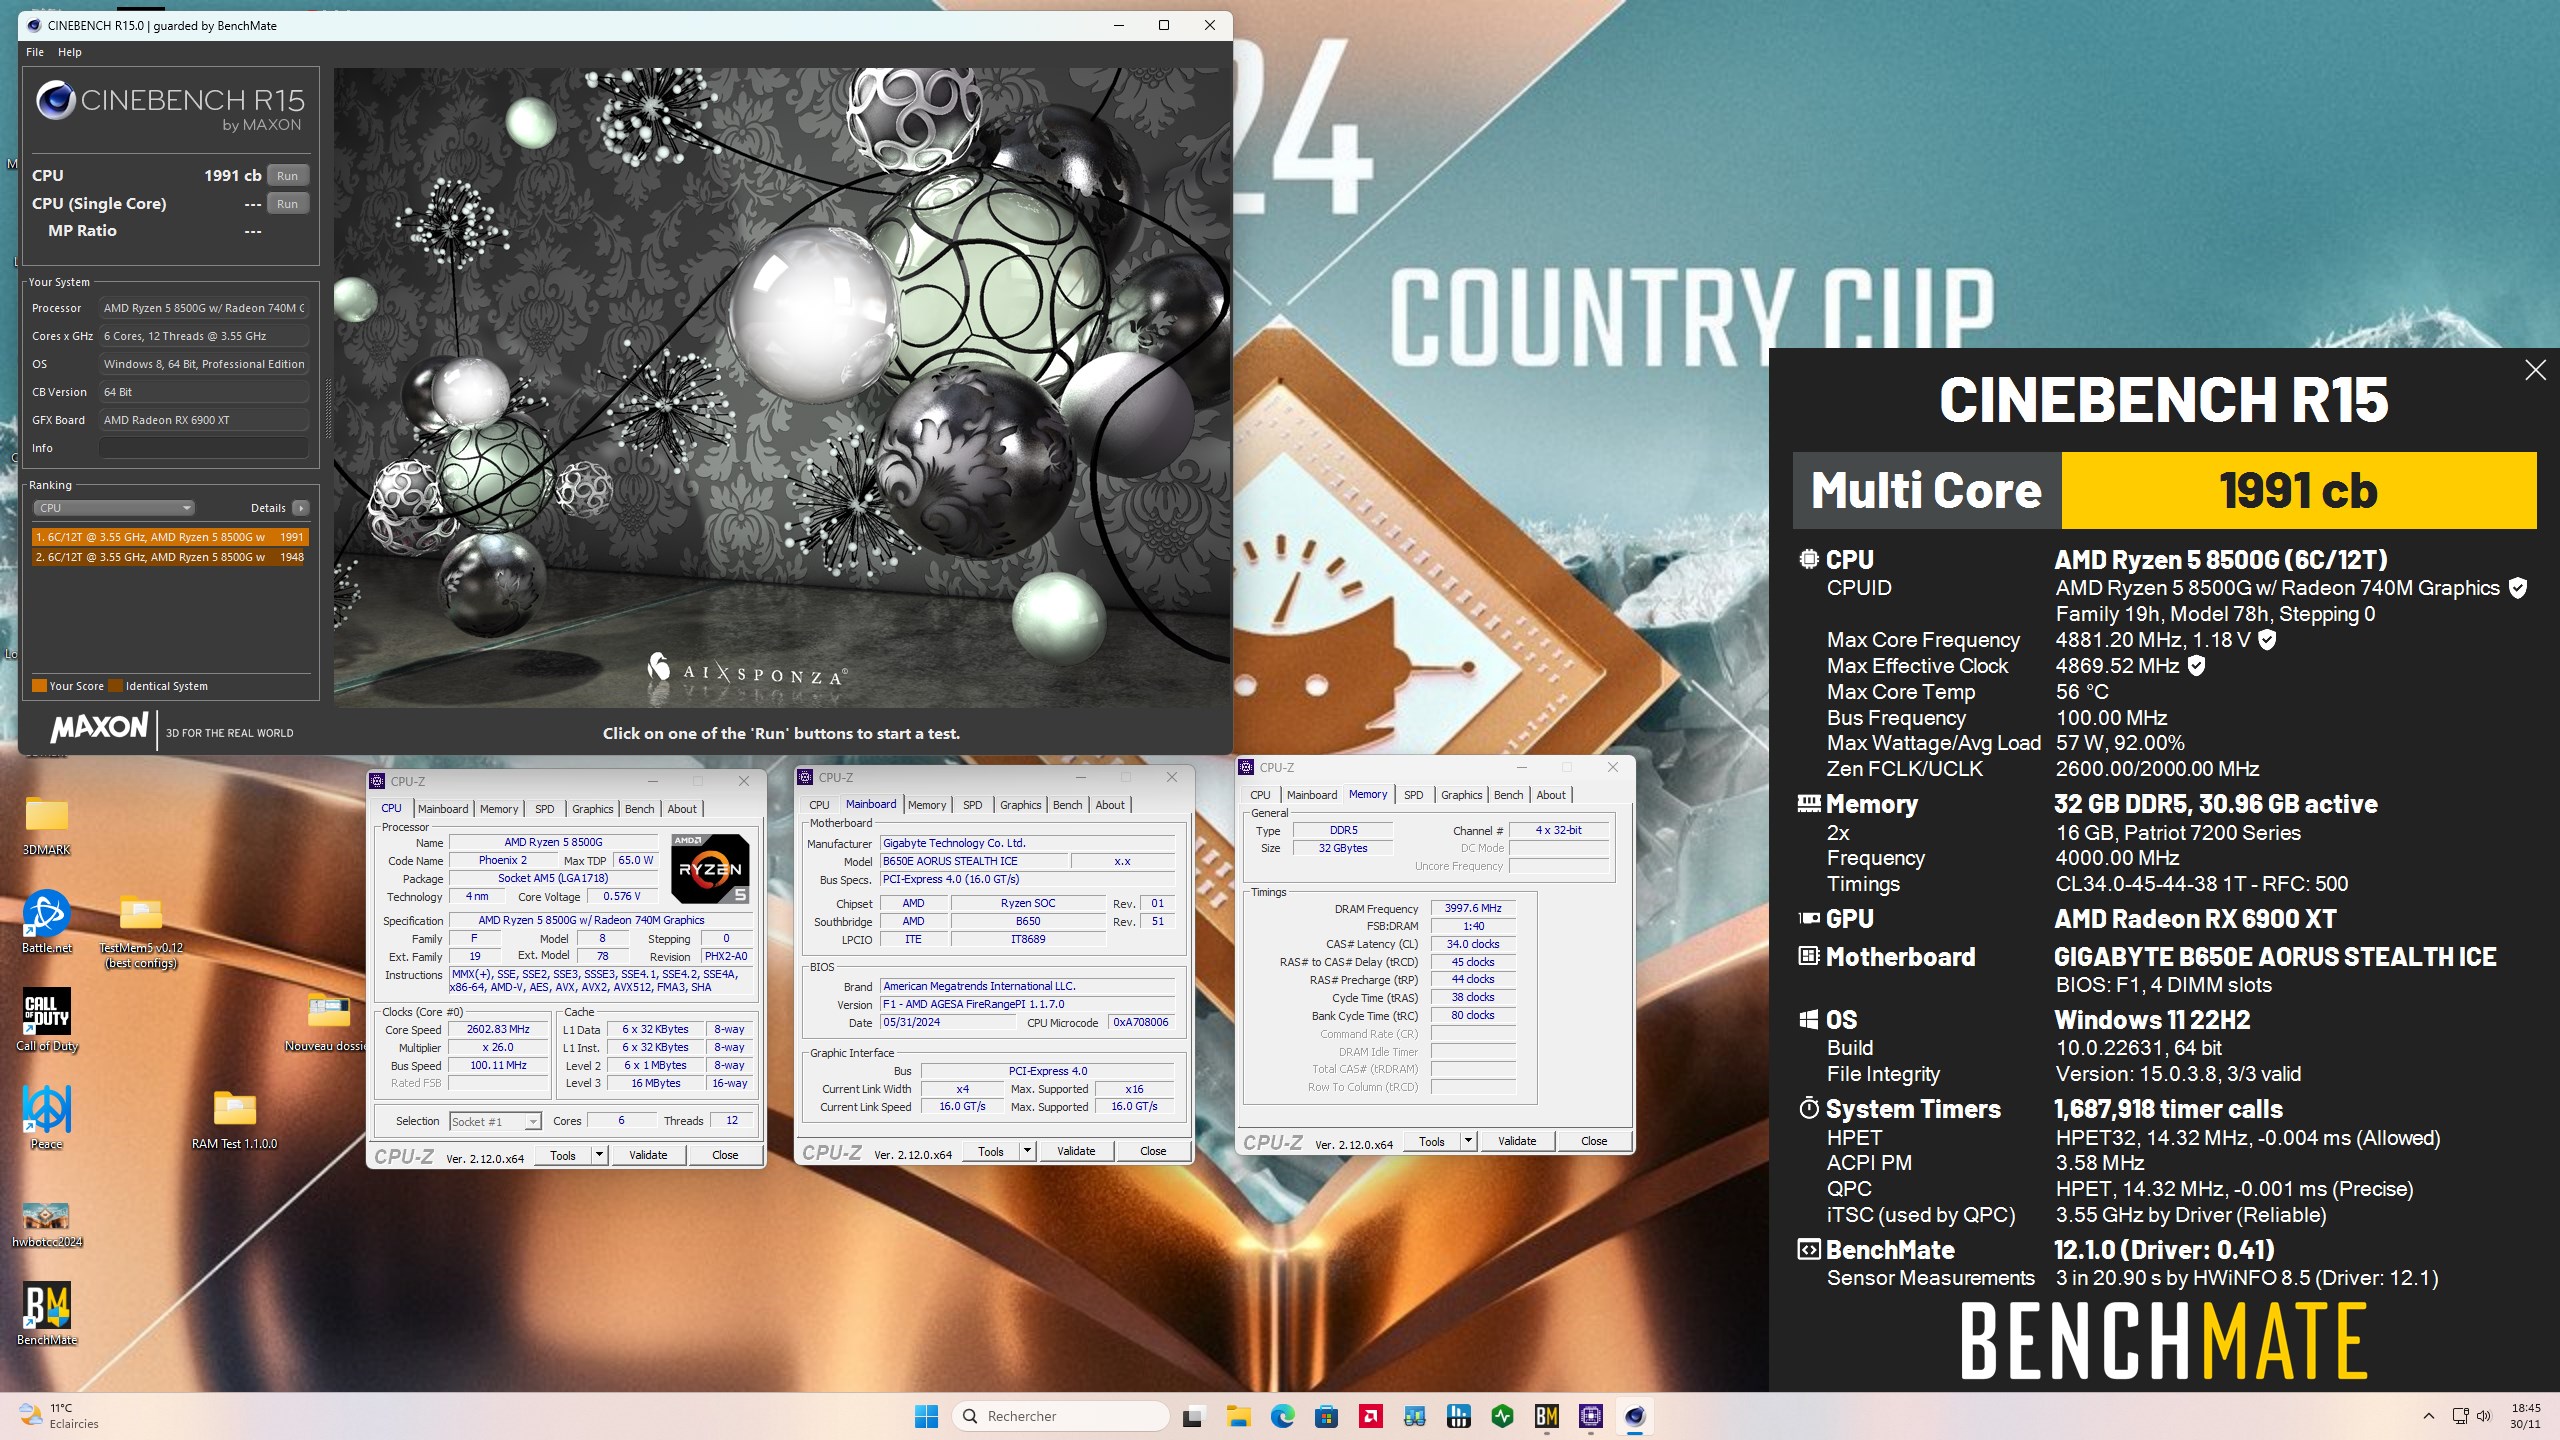
Task: Open Microsoft Store from the taskbar
Action: point(1326,1416)
